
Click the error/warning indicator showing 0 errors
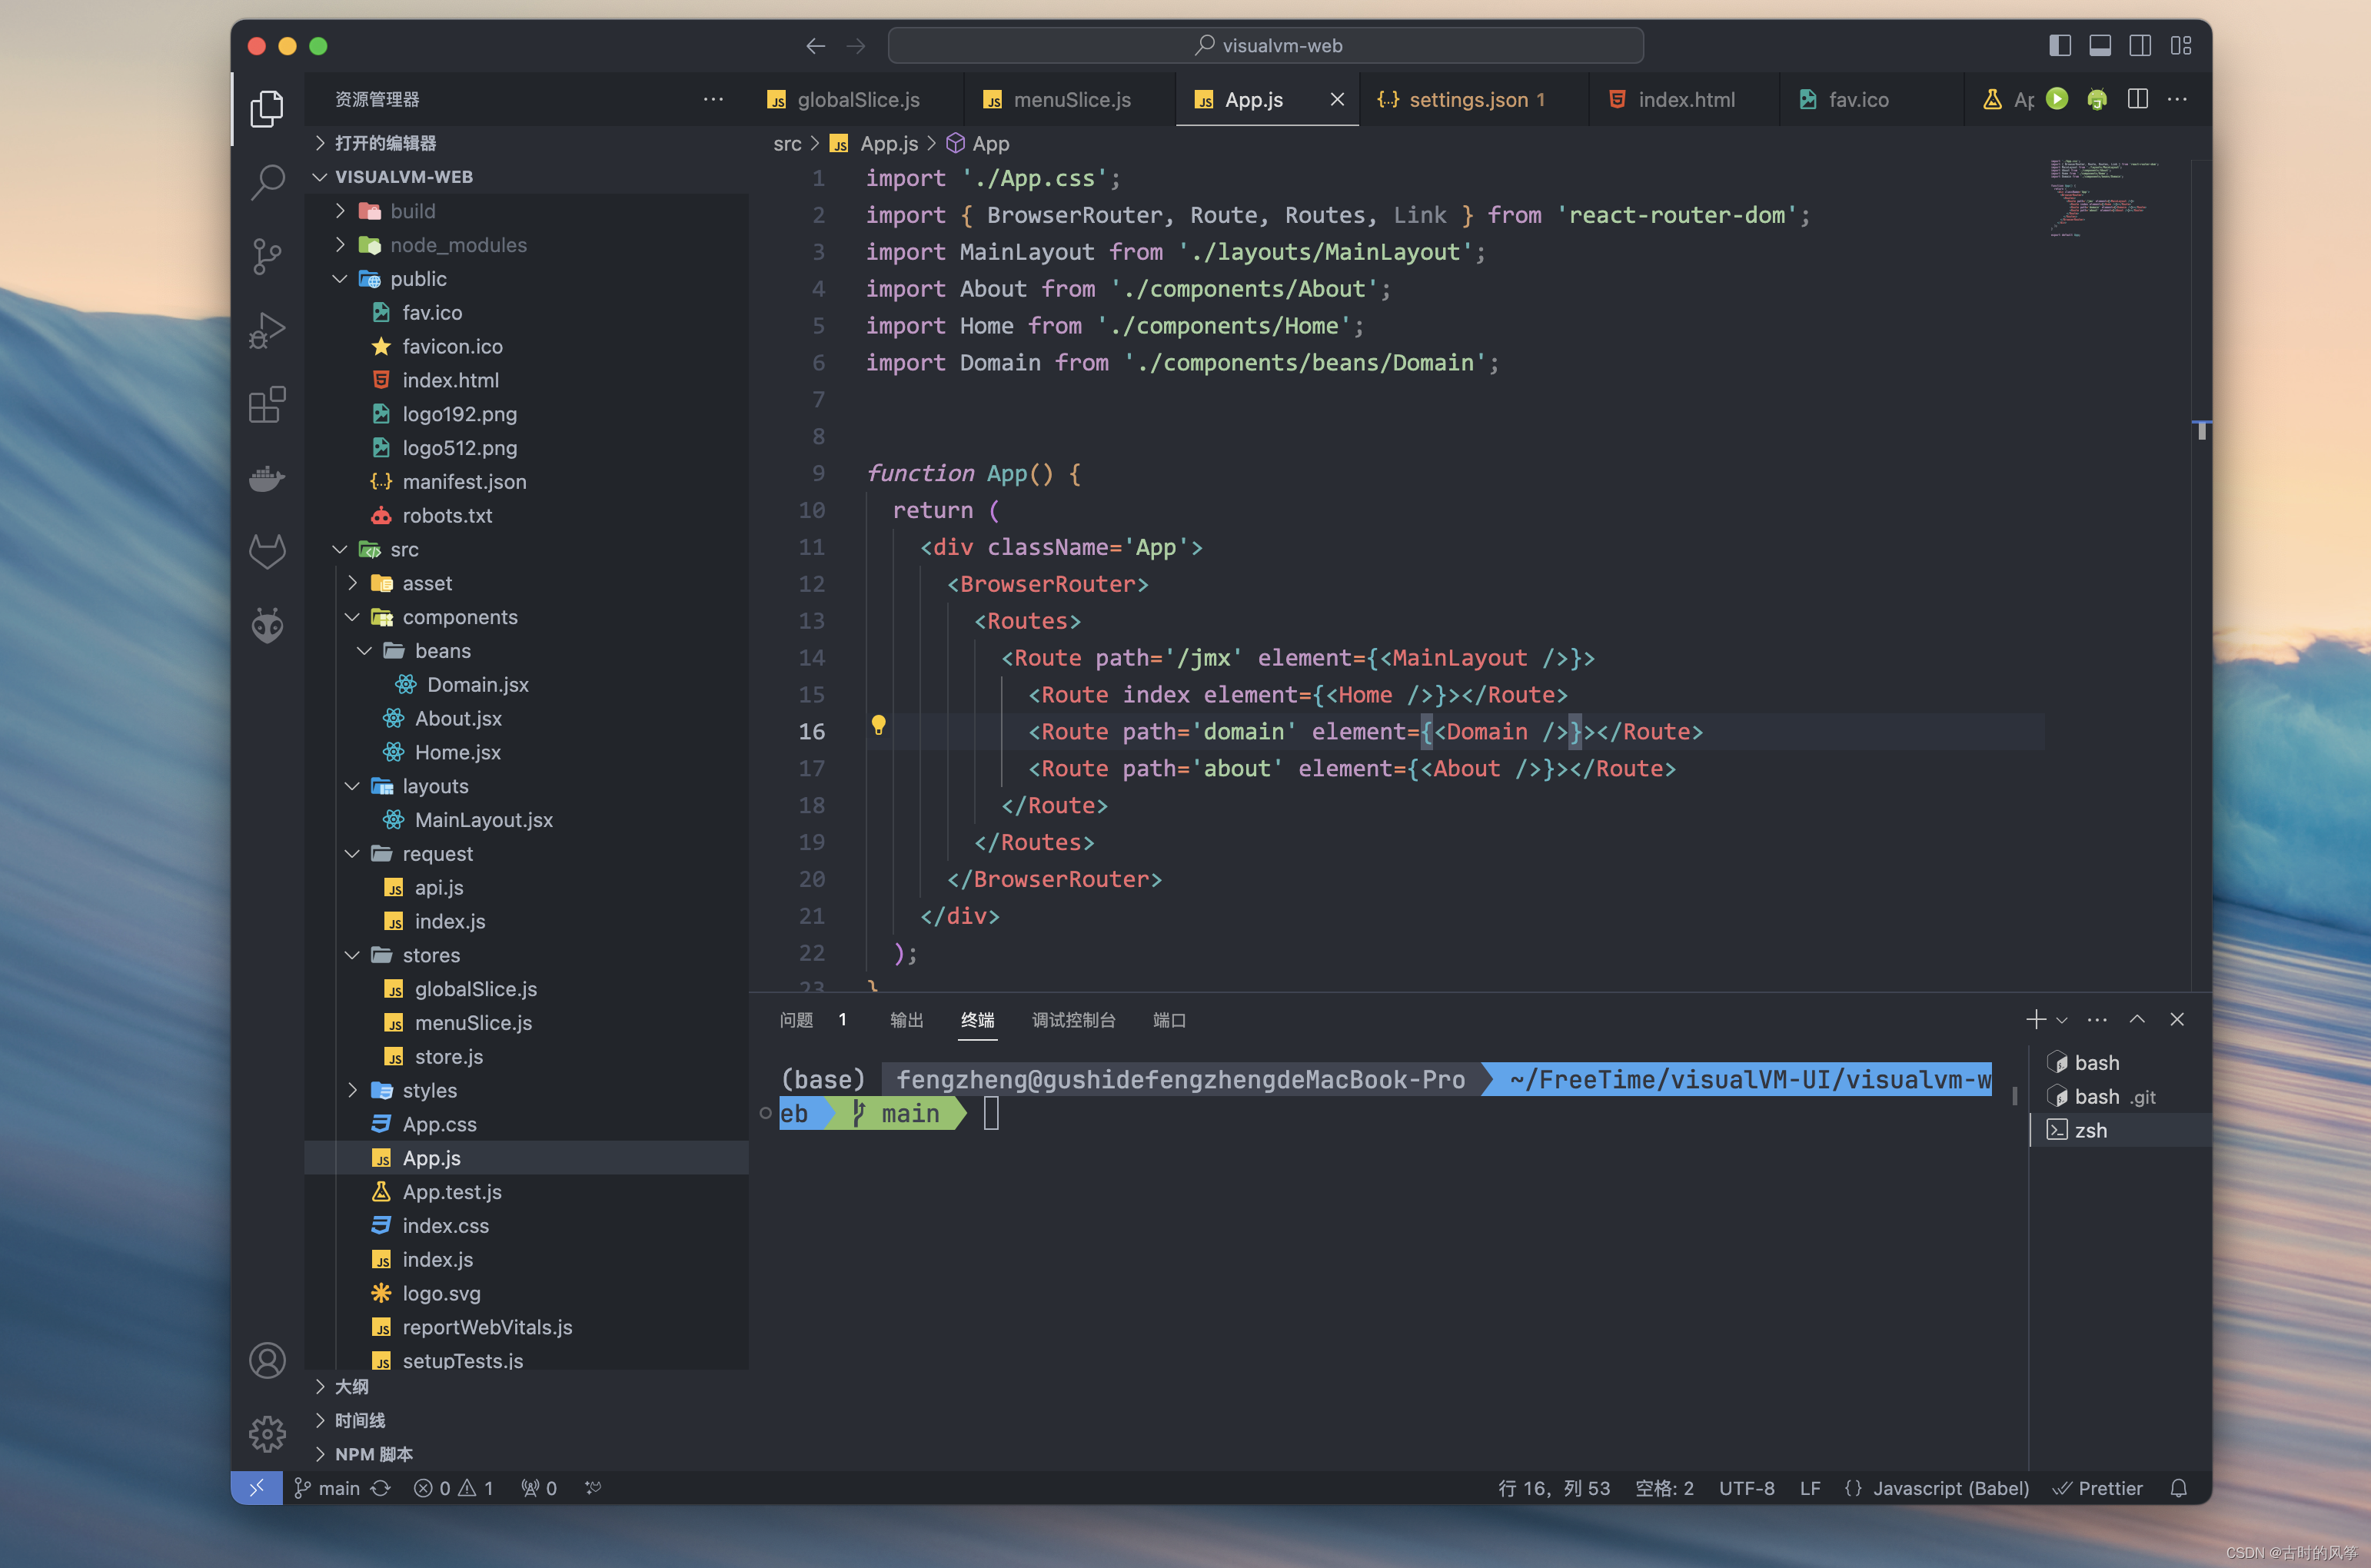(x=434, y=1487)
